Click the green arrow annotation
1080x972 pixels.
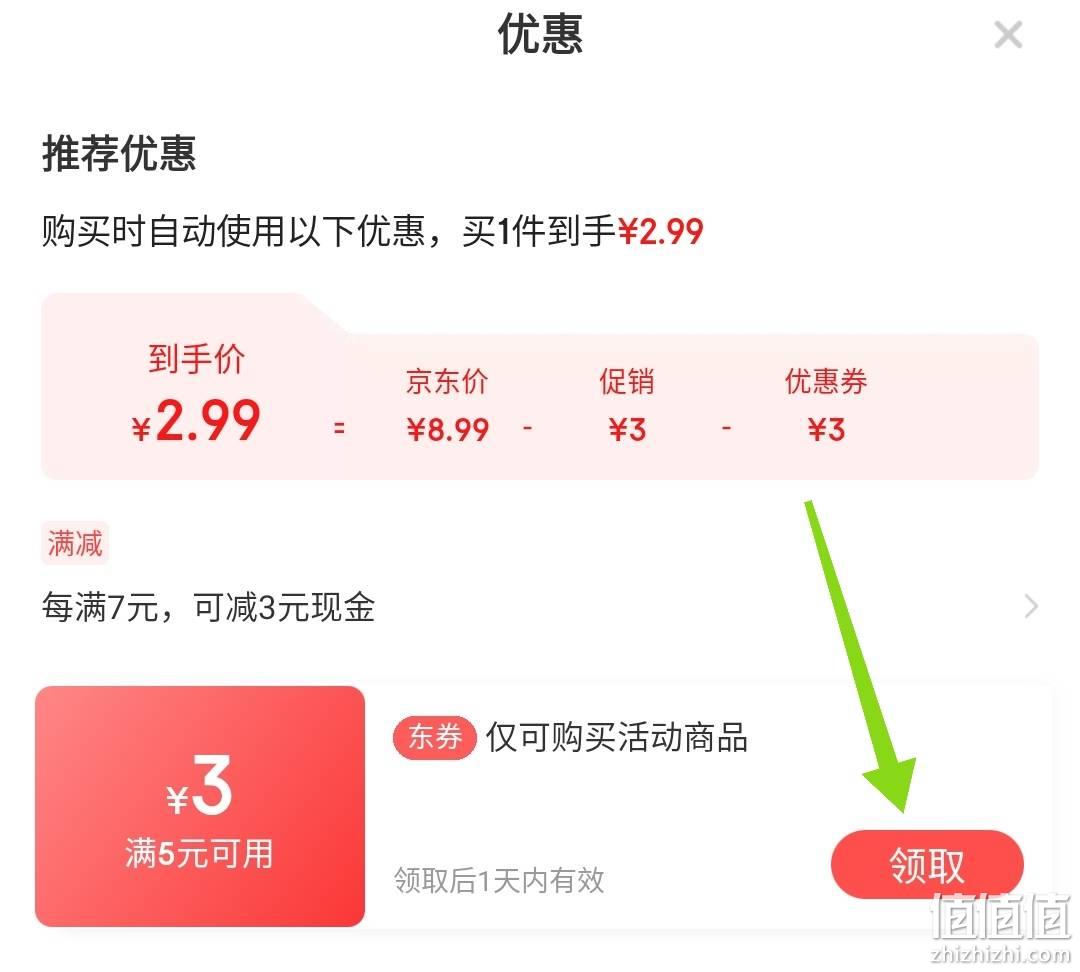pyautogui.click(x=860, y=656)
